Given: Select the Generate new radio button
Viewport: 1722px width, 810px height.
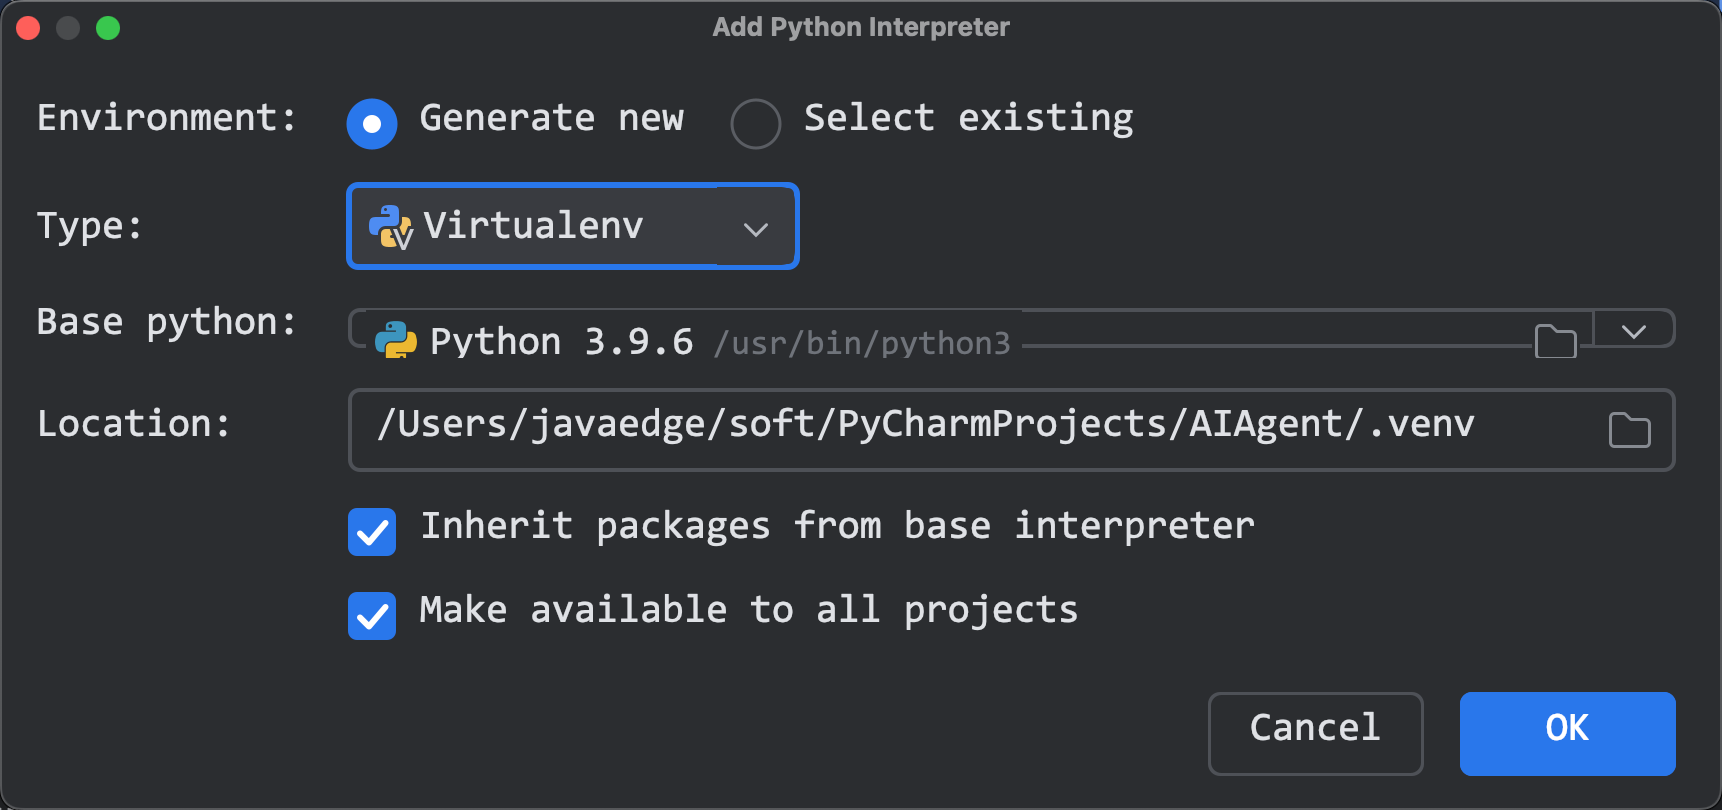Looking at the screenshot, I should 372,124.
